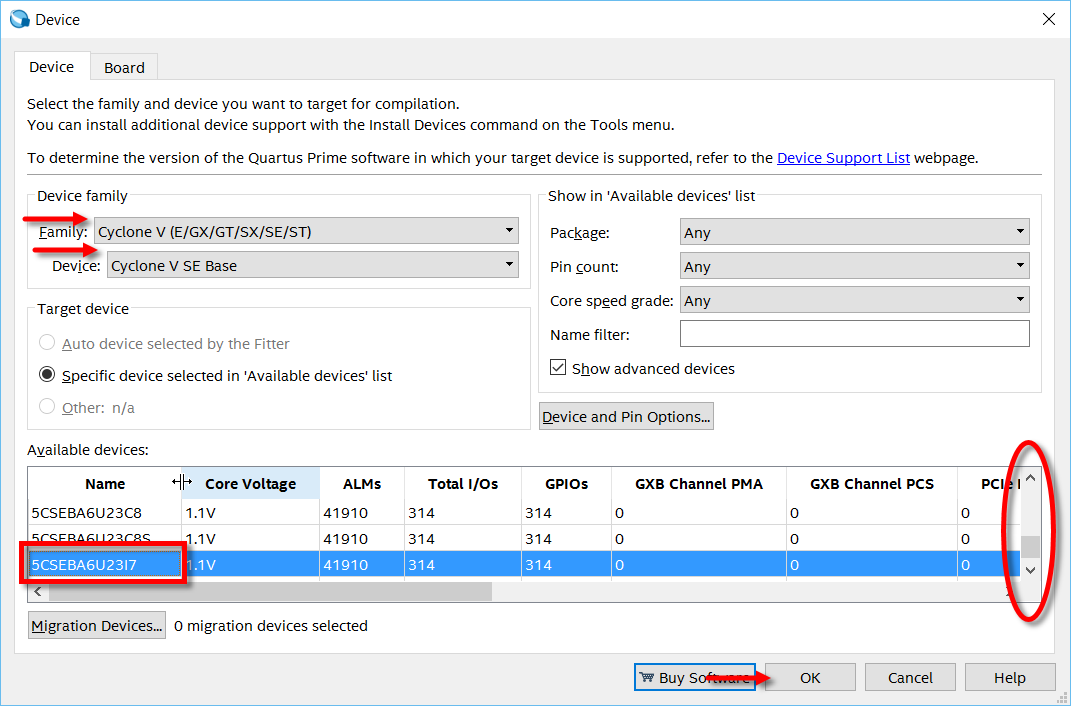Screen dimensions: 1071x706
Task: Click the shopping cart icon on Buy Software
Action: [x=647, y=678]
